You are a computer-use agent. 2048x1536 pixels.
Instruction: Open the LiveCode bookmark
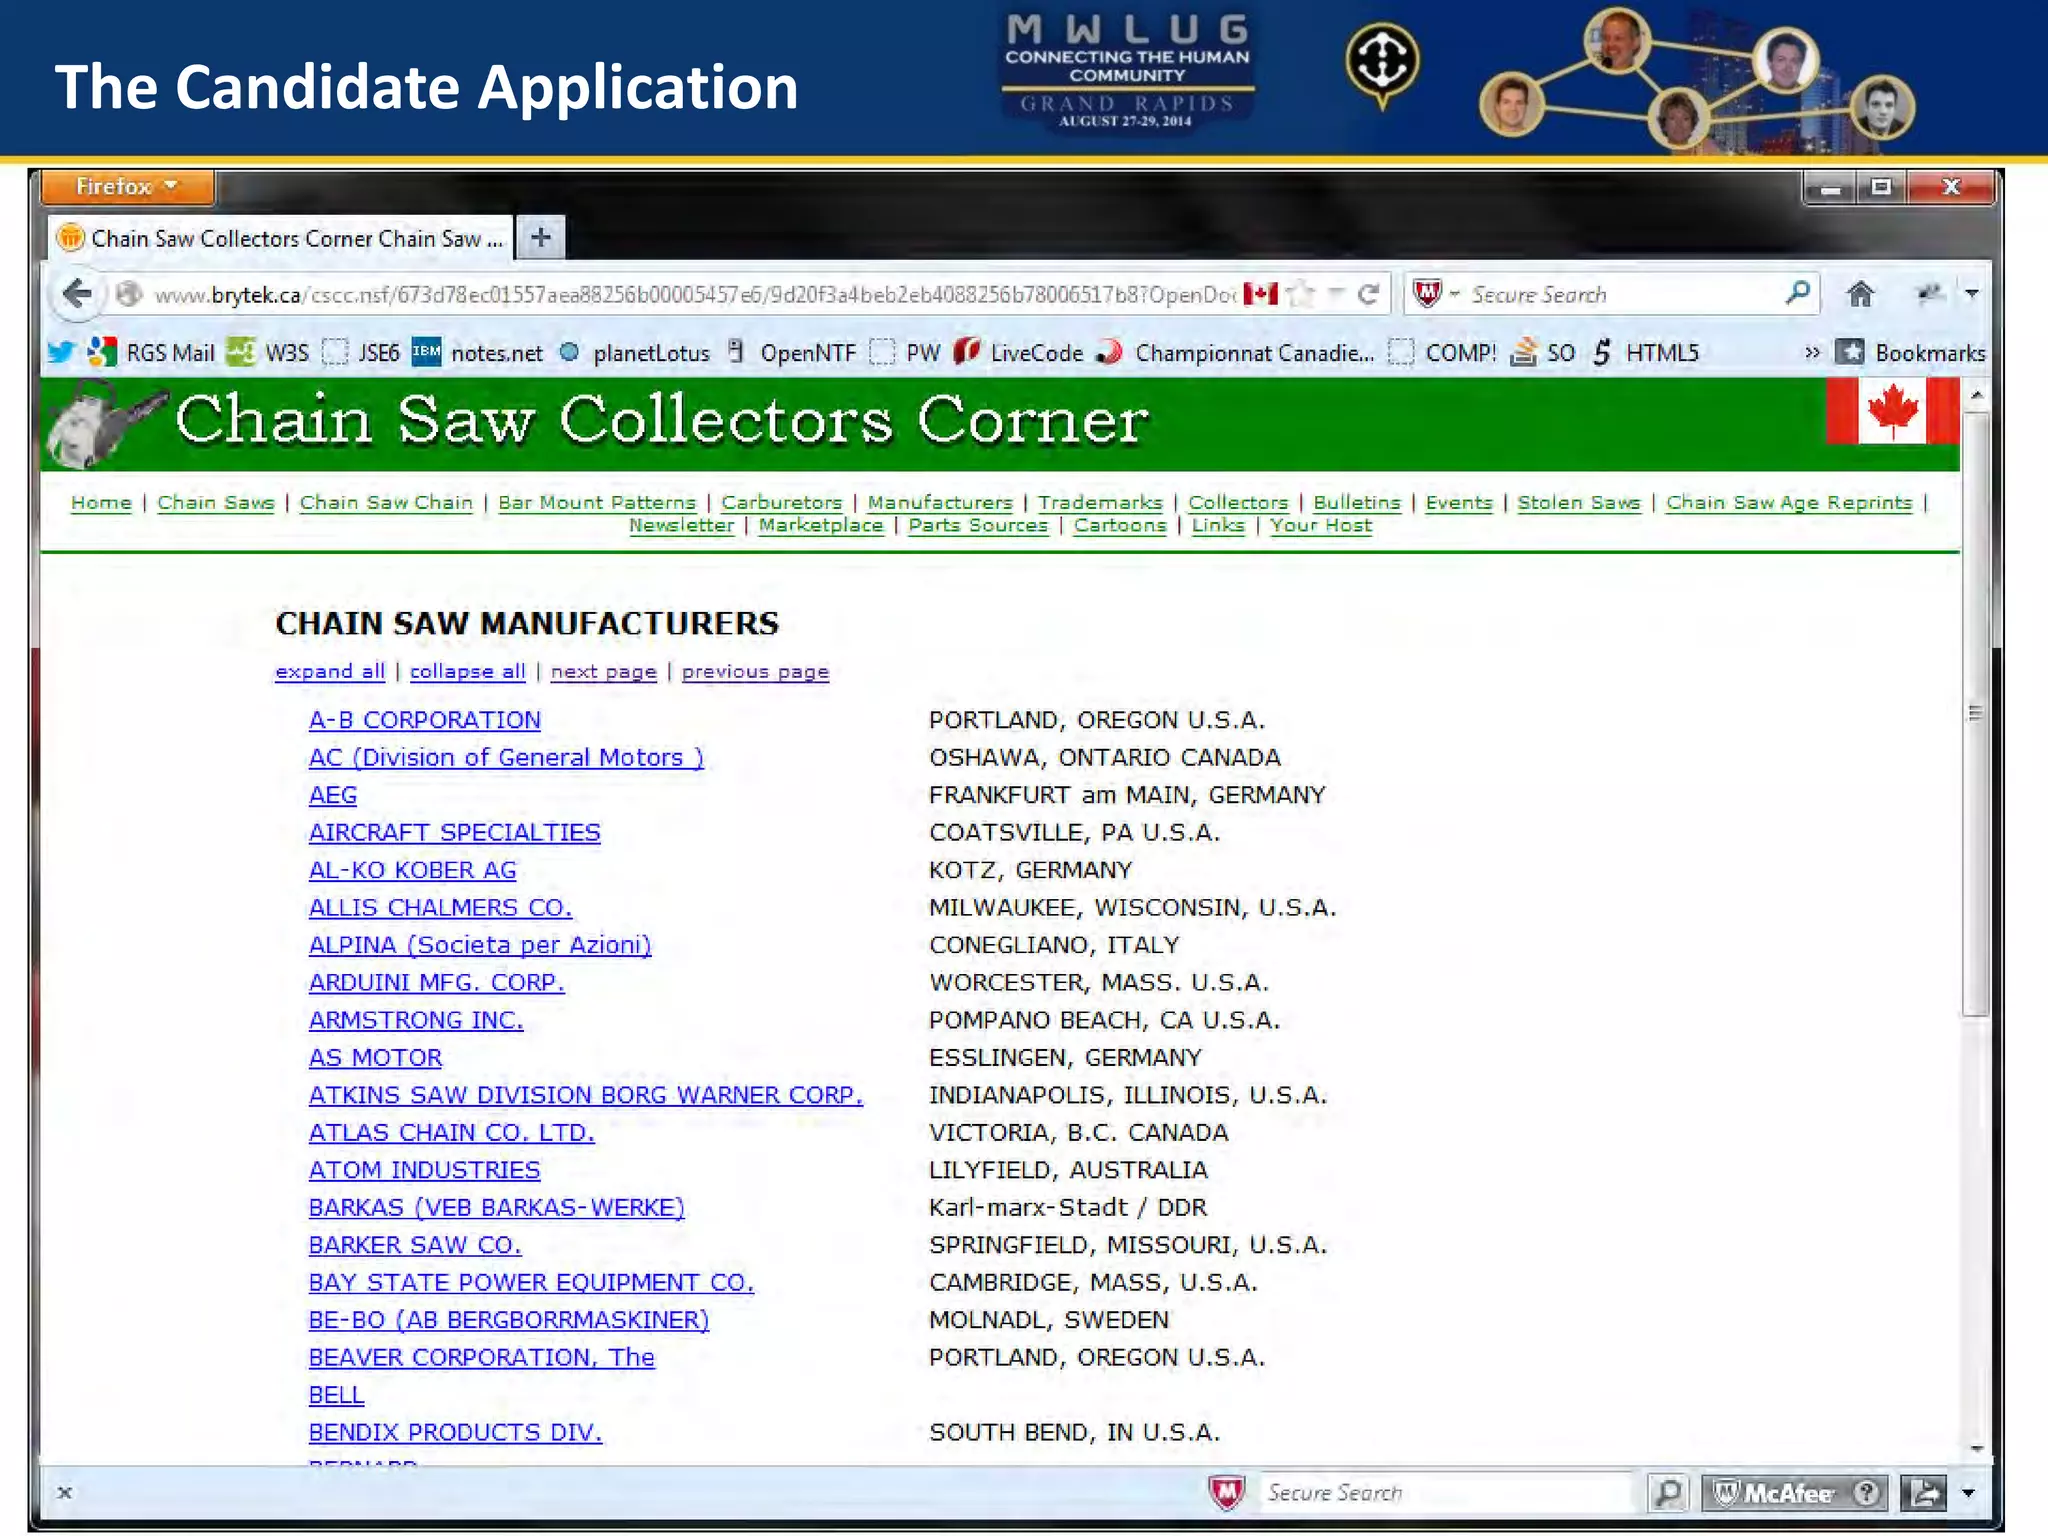1018,352
